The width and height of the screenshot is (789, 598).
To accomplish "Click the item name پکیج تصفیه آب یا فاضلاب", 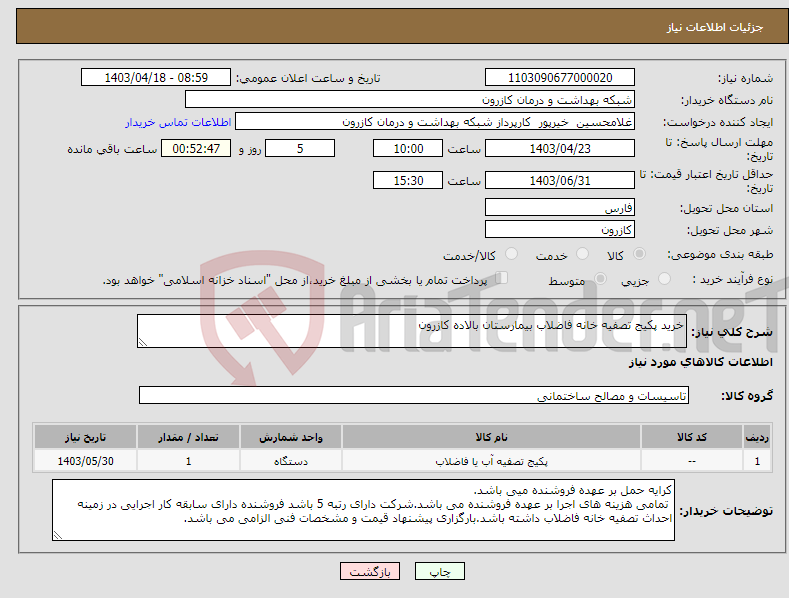I will pos(491,461).
